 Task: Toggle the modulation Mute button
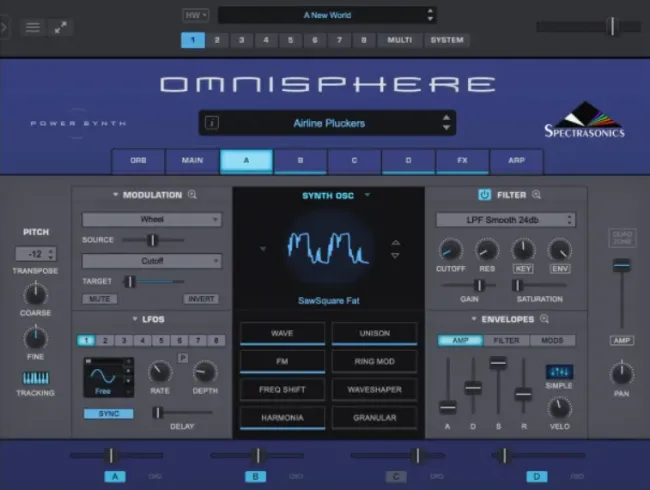(99, 299)
